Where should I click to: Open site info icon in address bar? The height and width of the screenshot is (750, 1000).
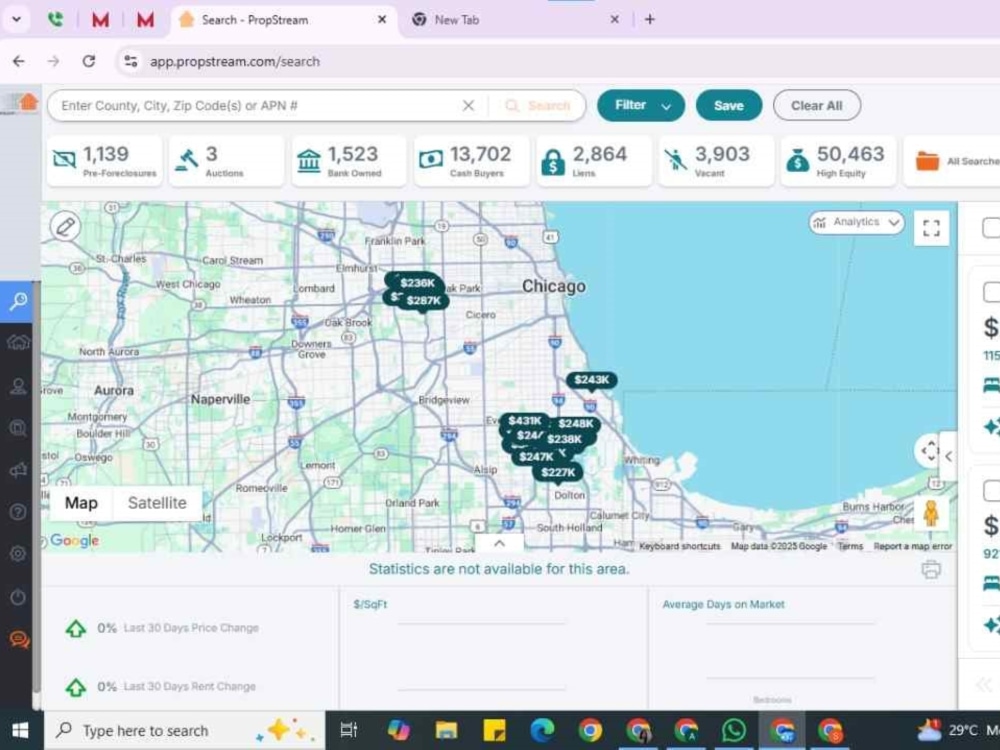point(131,61)
